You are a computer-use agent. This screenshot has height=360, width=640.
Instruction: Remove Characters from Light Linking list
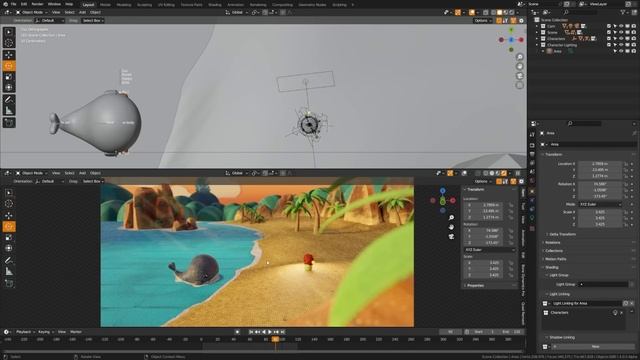coord(622,313)
